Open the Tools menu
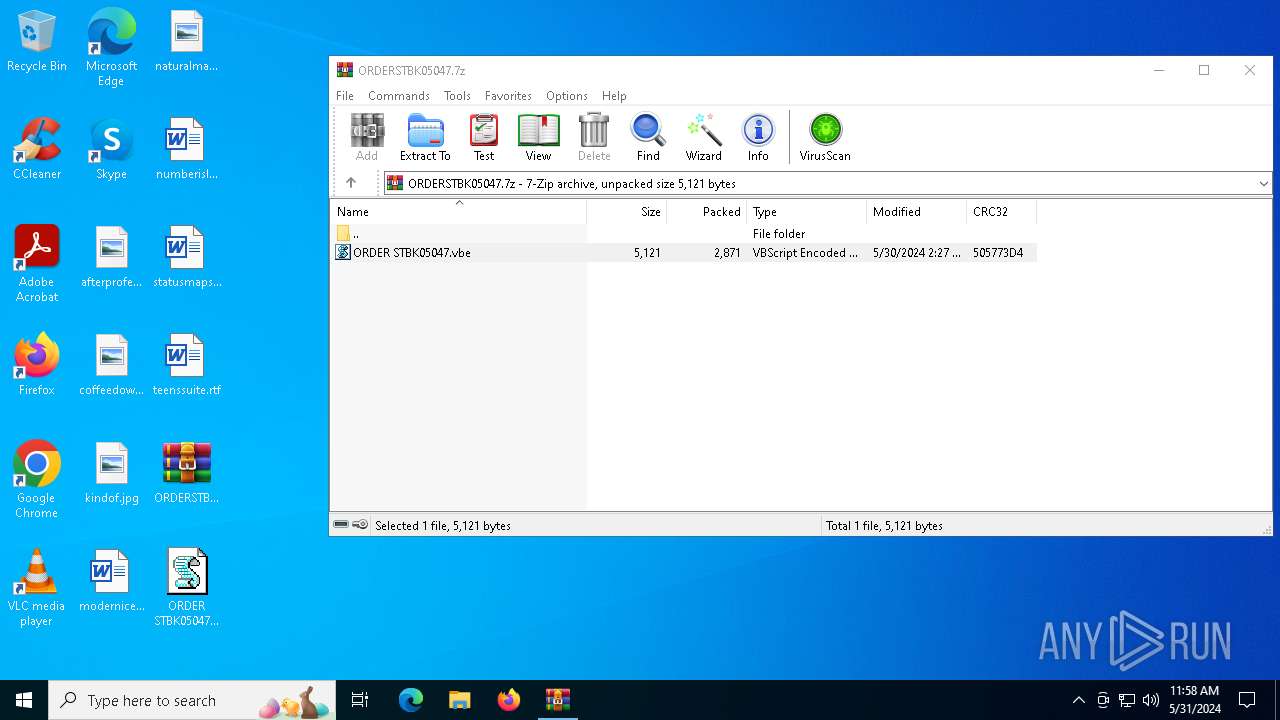The image size is (1280, 720). pos(457,96)
